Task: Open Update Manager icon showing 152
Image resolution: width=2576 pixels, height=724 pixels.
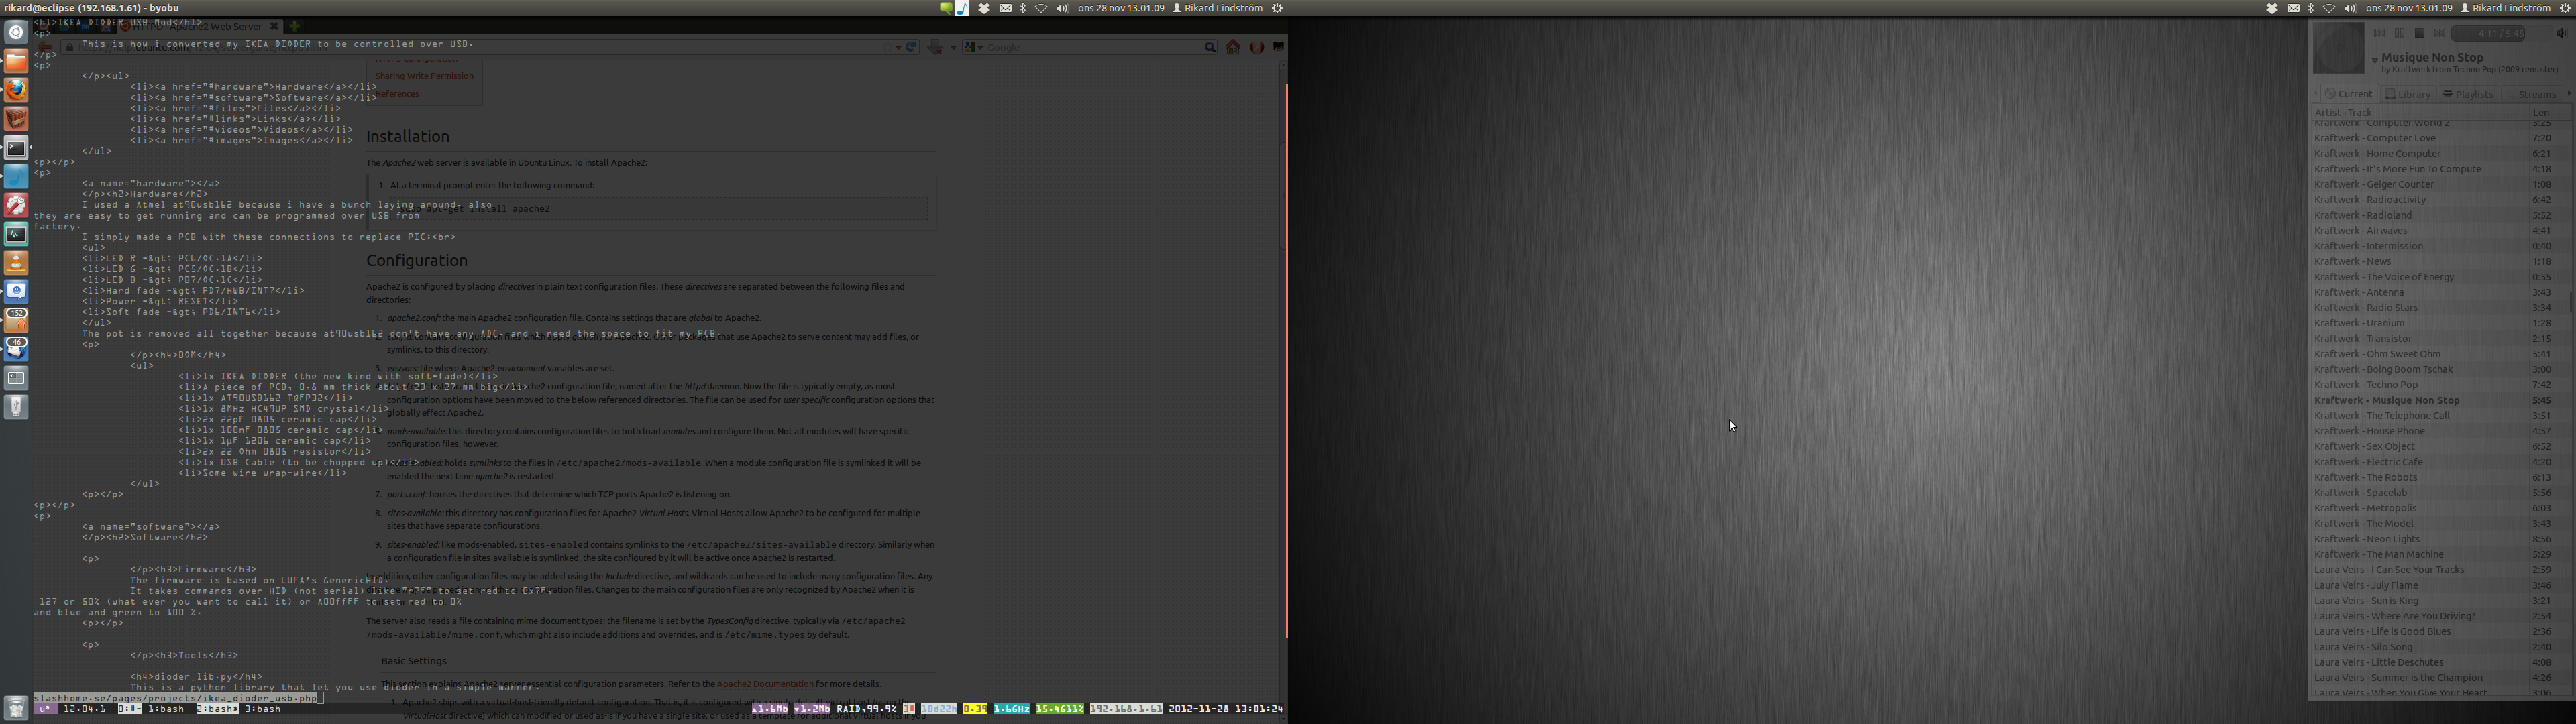Action: pyautogui.click(x=16, y=320)
